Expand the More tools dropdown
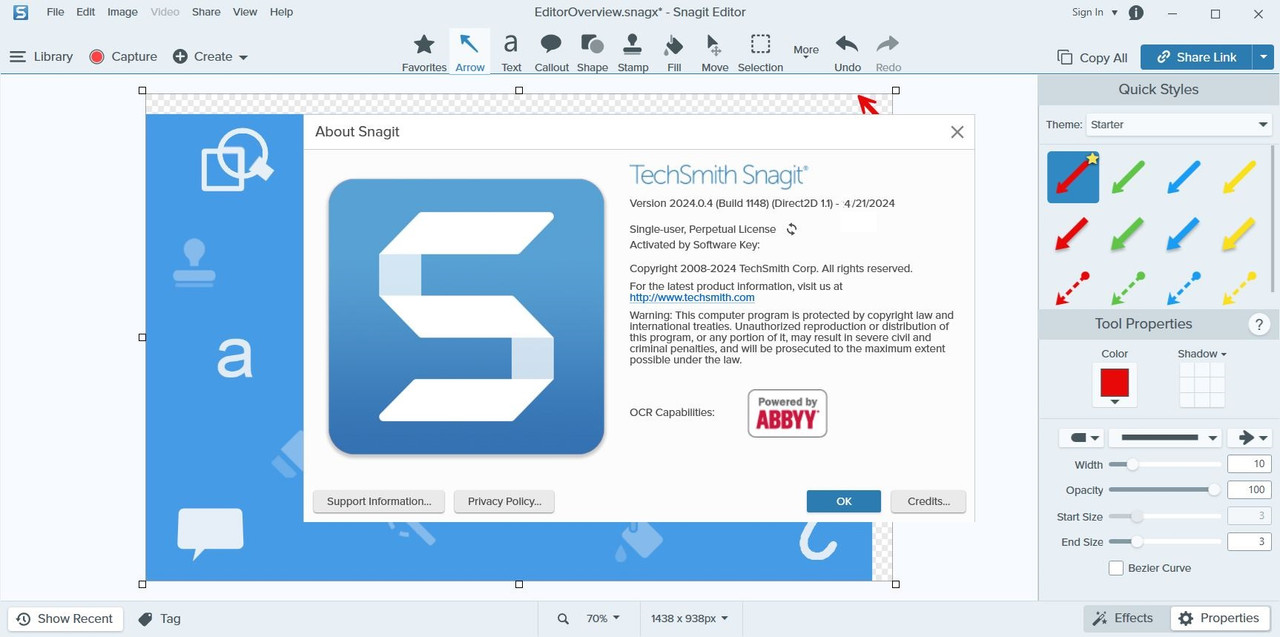Screen dimensions: 1280x637 tap(806, 53)
